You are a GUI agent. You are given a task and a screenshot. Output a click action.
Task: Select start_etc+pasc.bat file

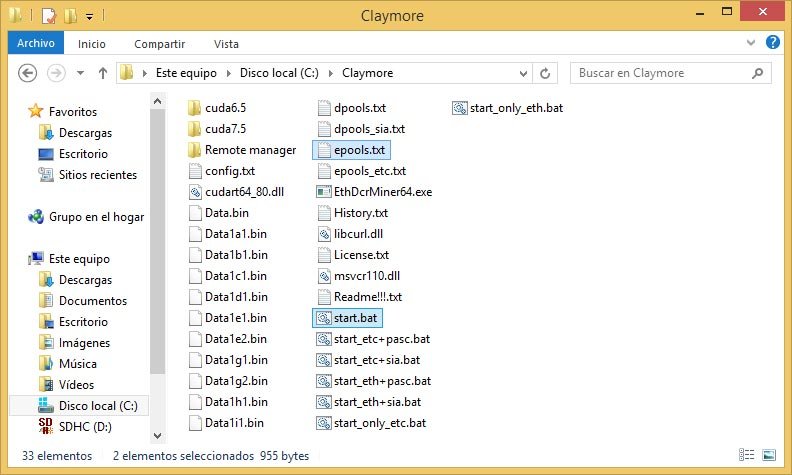tap(374, 340)
